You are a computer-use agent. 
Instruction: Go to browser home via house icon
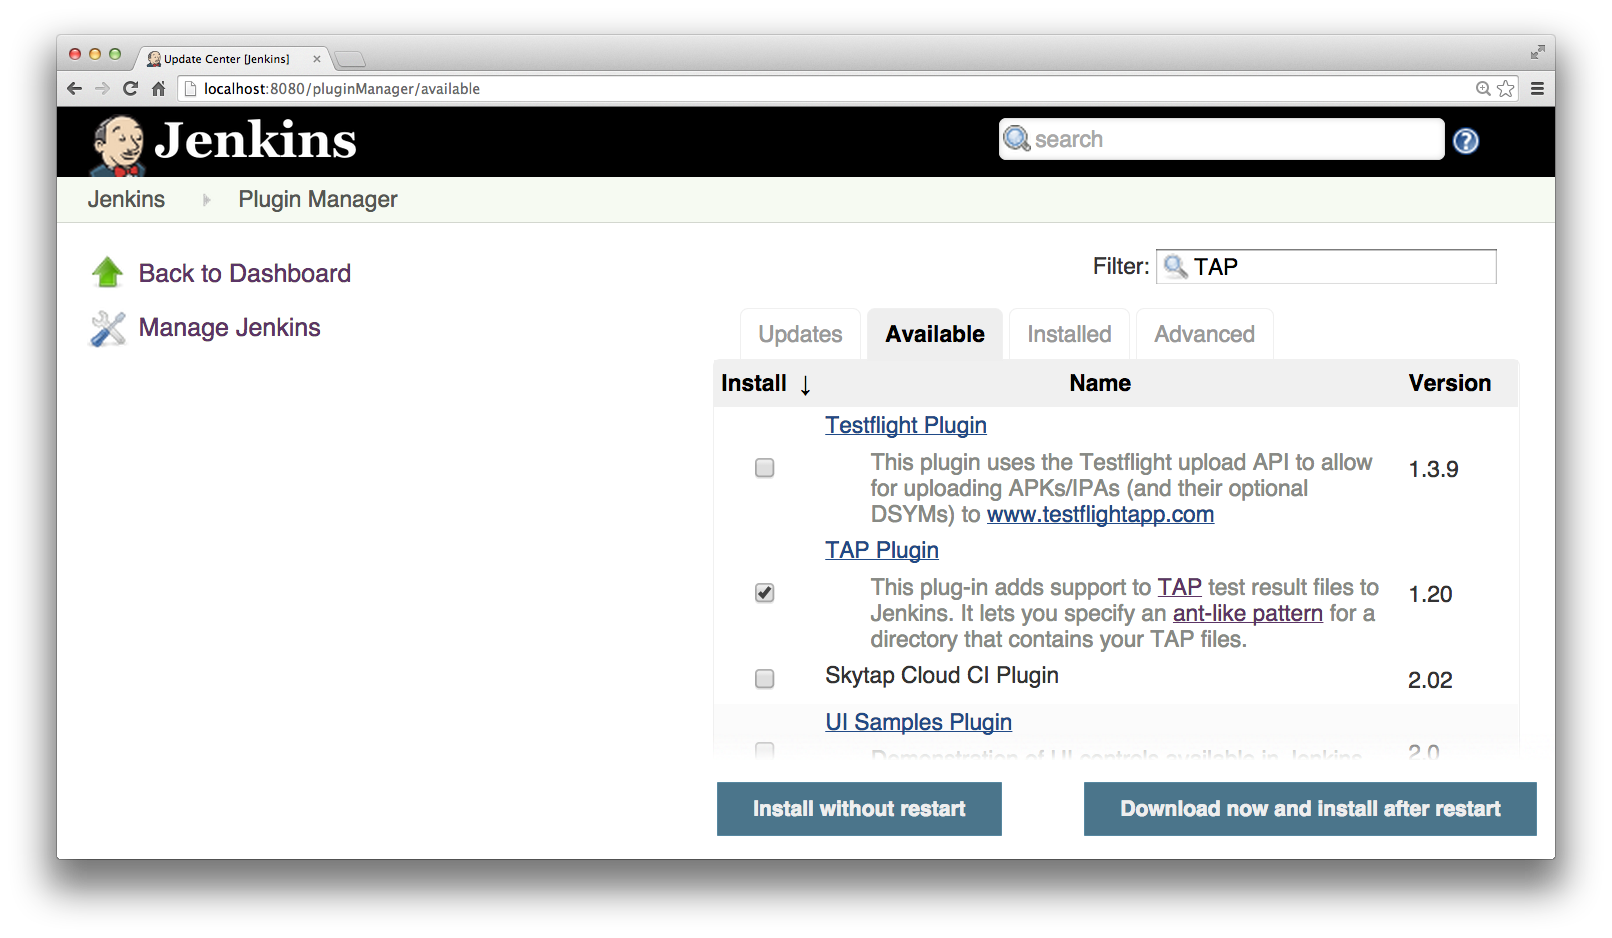158,89
